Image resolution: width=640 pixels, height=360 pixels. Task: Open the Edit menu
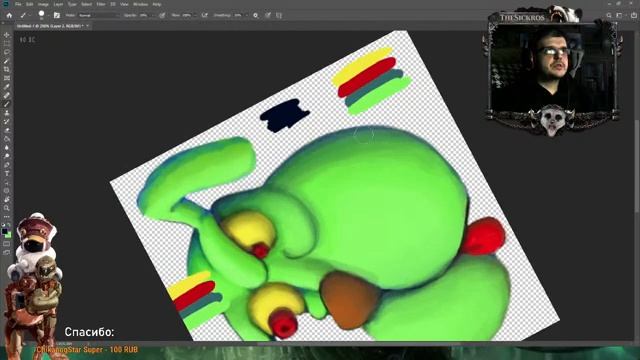click(29, 4)
